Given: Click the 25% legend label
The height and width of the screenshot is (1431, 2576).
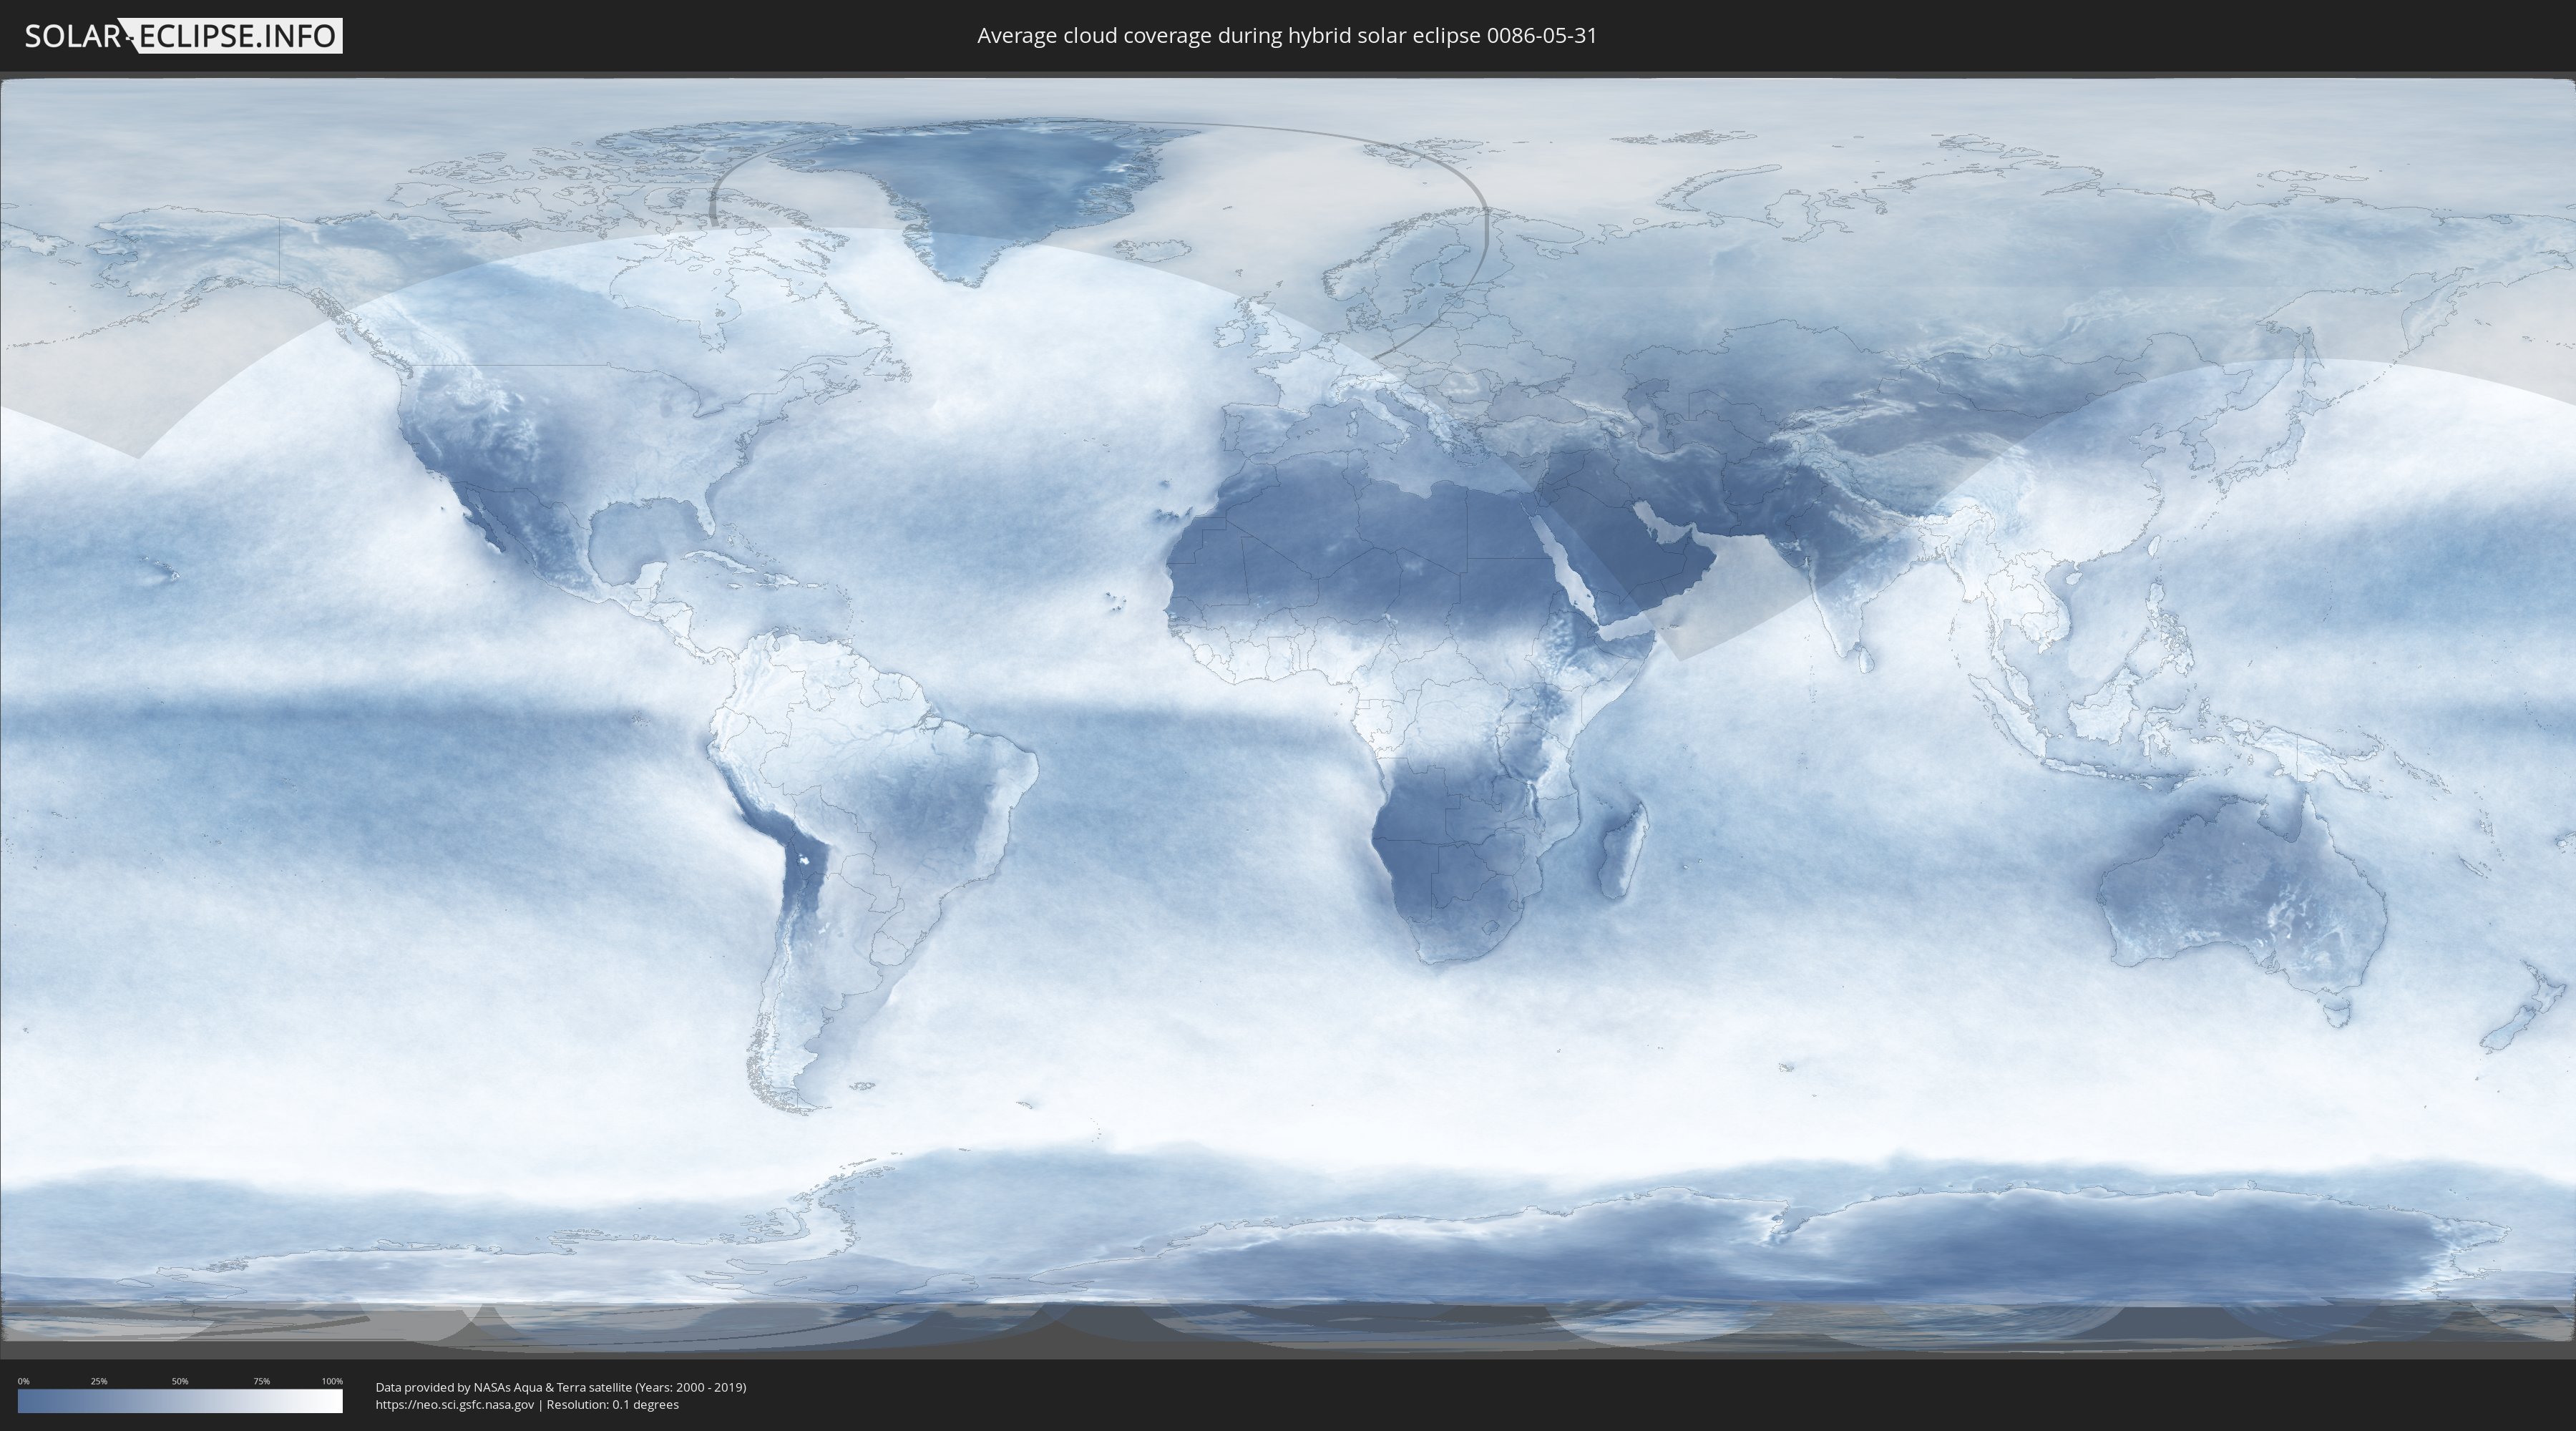Looking at the screenshot, I should (99, 1381).
